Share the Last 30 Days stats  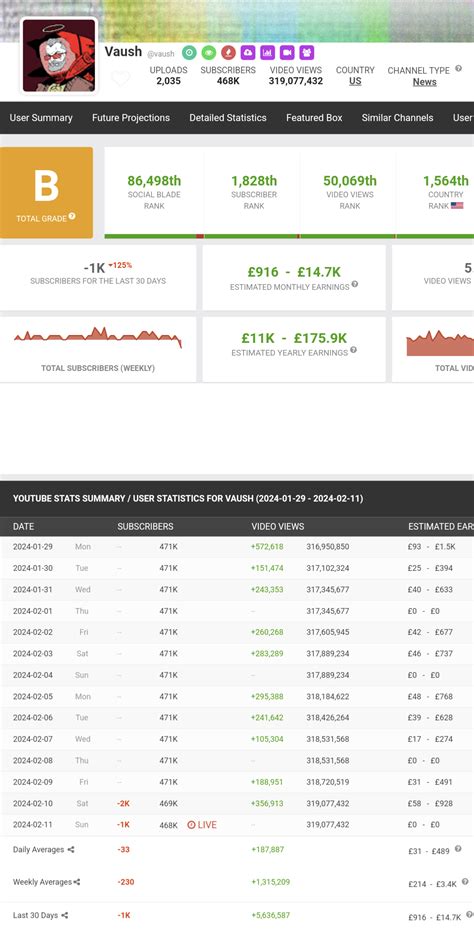click(65, 915)
